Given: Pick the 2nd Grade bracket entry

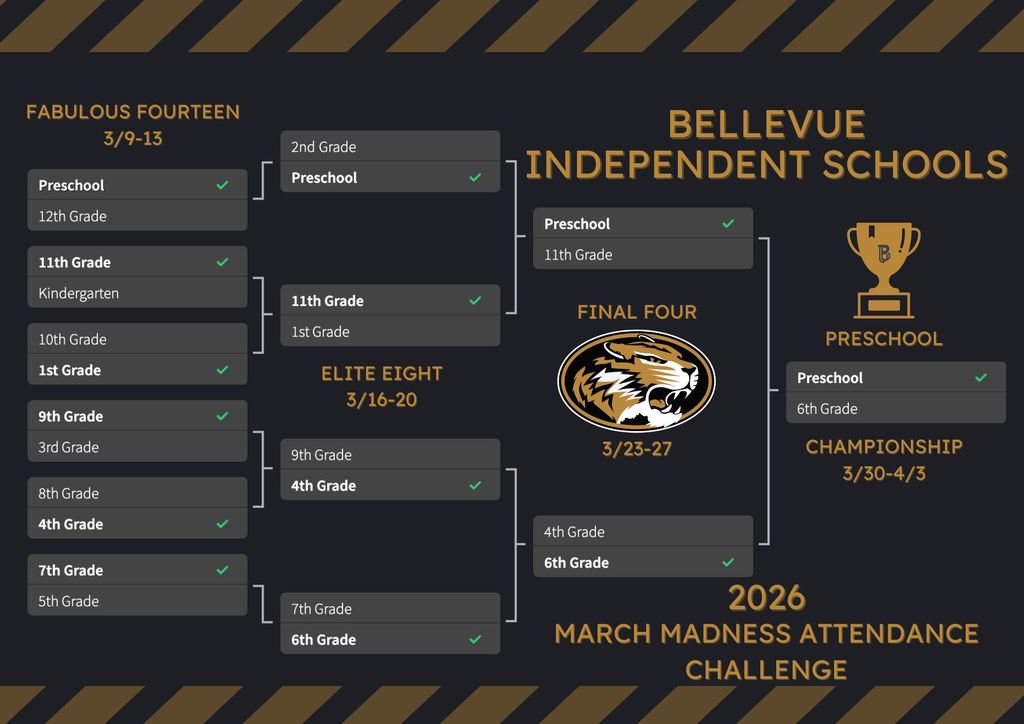Looking at the screenshot, I should [x=390, y=147].
